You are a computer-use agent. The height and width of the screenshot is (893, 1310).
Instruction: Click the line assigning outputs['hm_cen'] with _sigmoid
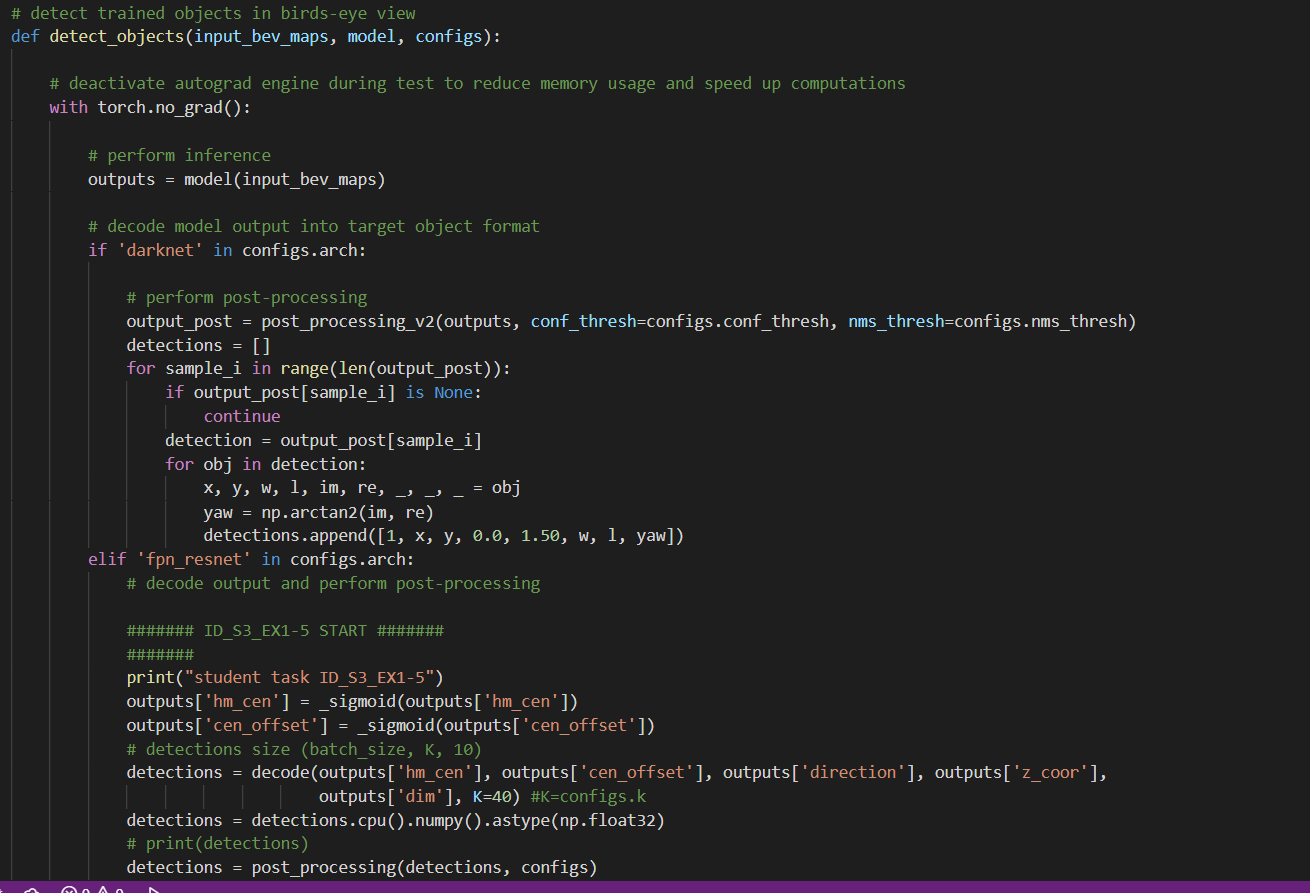(x=352, y=702)
